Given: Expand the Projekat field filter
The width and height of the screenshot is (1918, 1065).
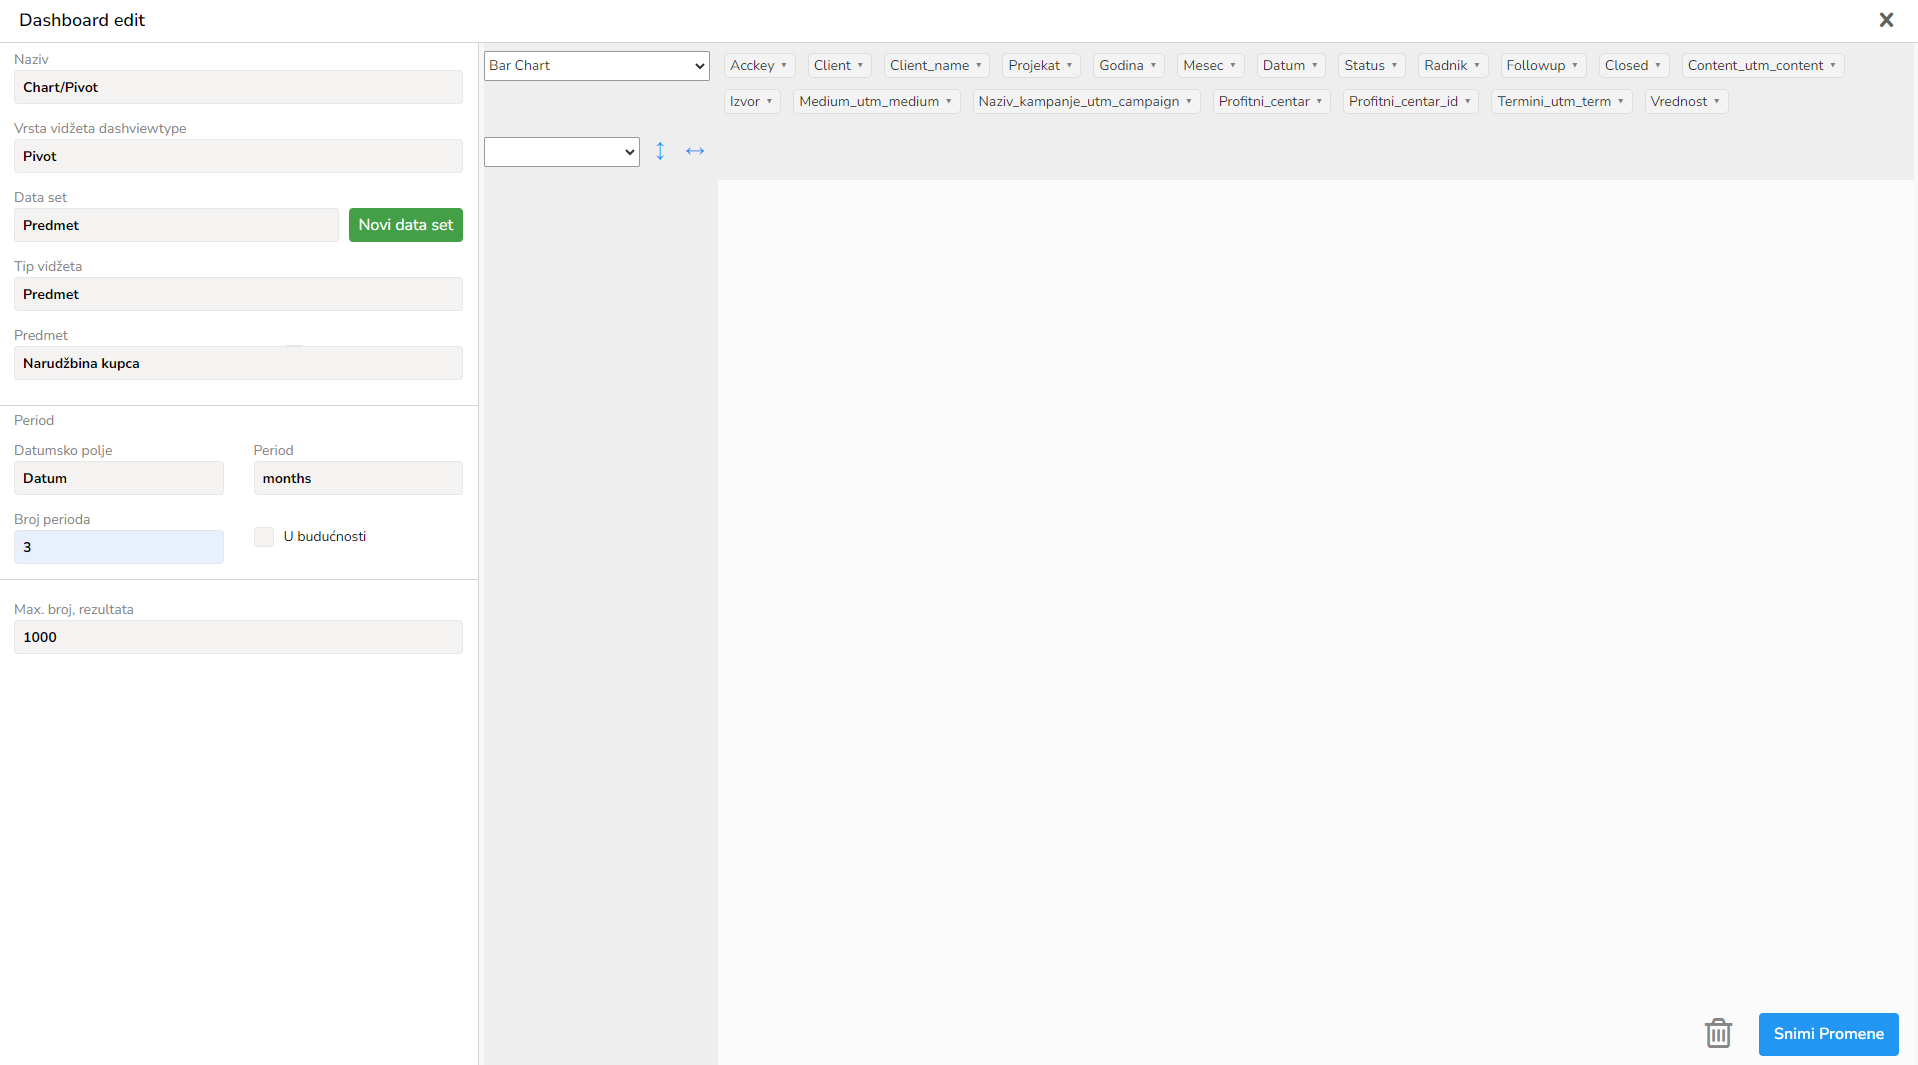Looking at the screenshot, I should (1069, 66).
